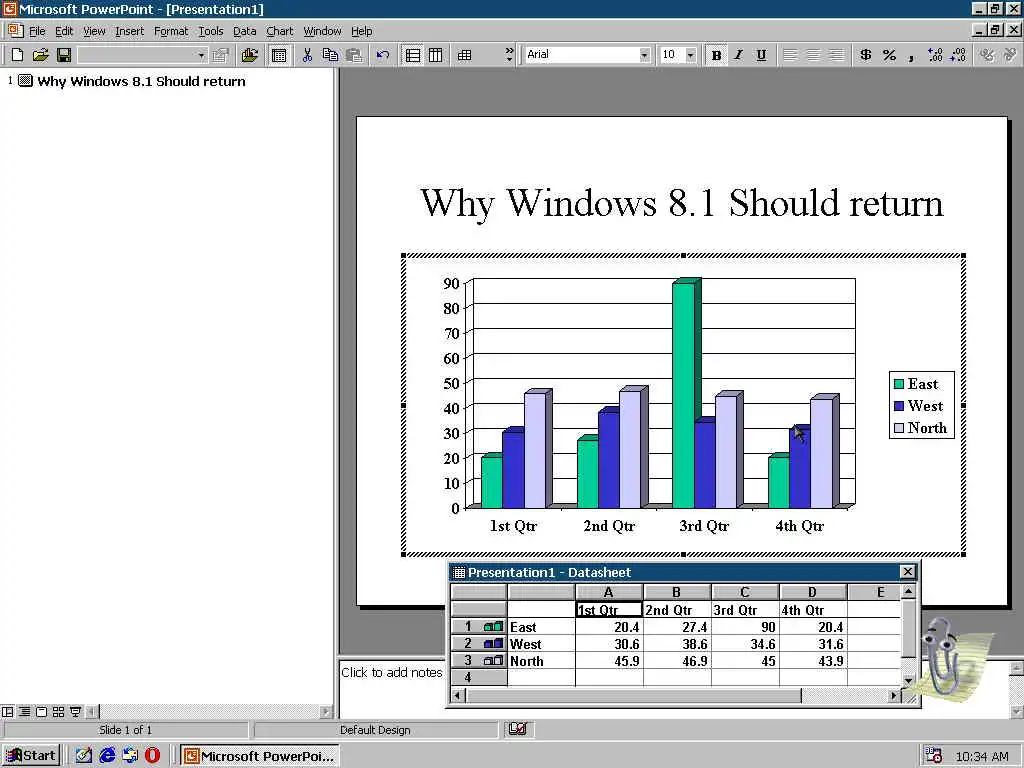Open the Arial font name dropdown
The height and width of the screenshot is (768, 1024).
[645, 55]
